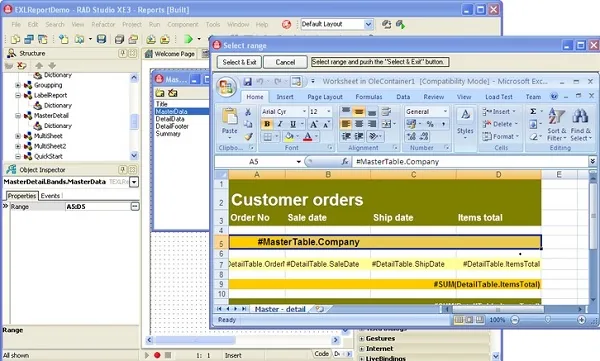Click the Paste icon in Excel ribbon
Viewport: 600px width, 361px height.
(230, 116)
